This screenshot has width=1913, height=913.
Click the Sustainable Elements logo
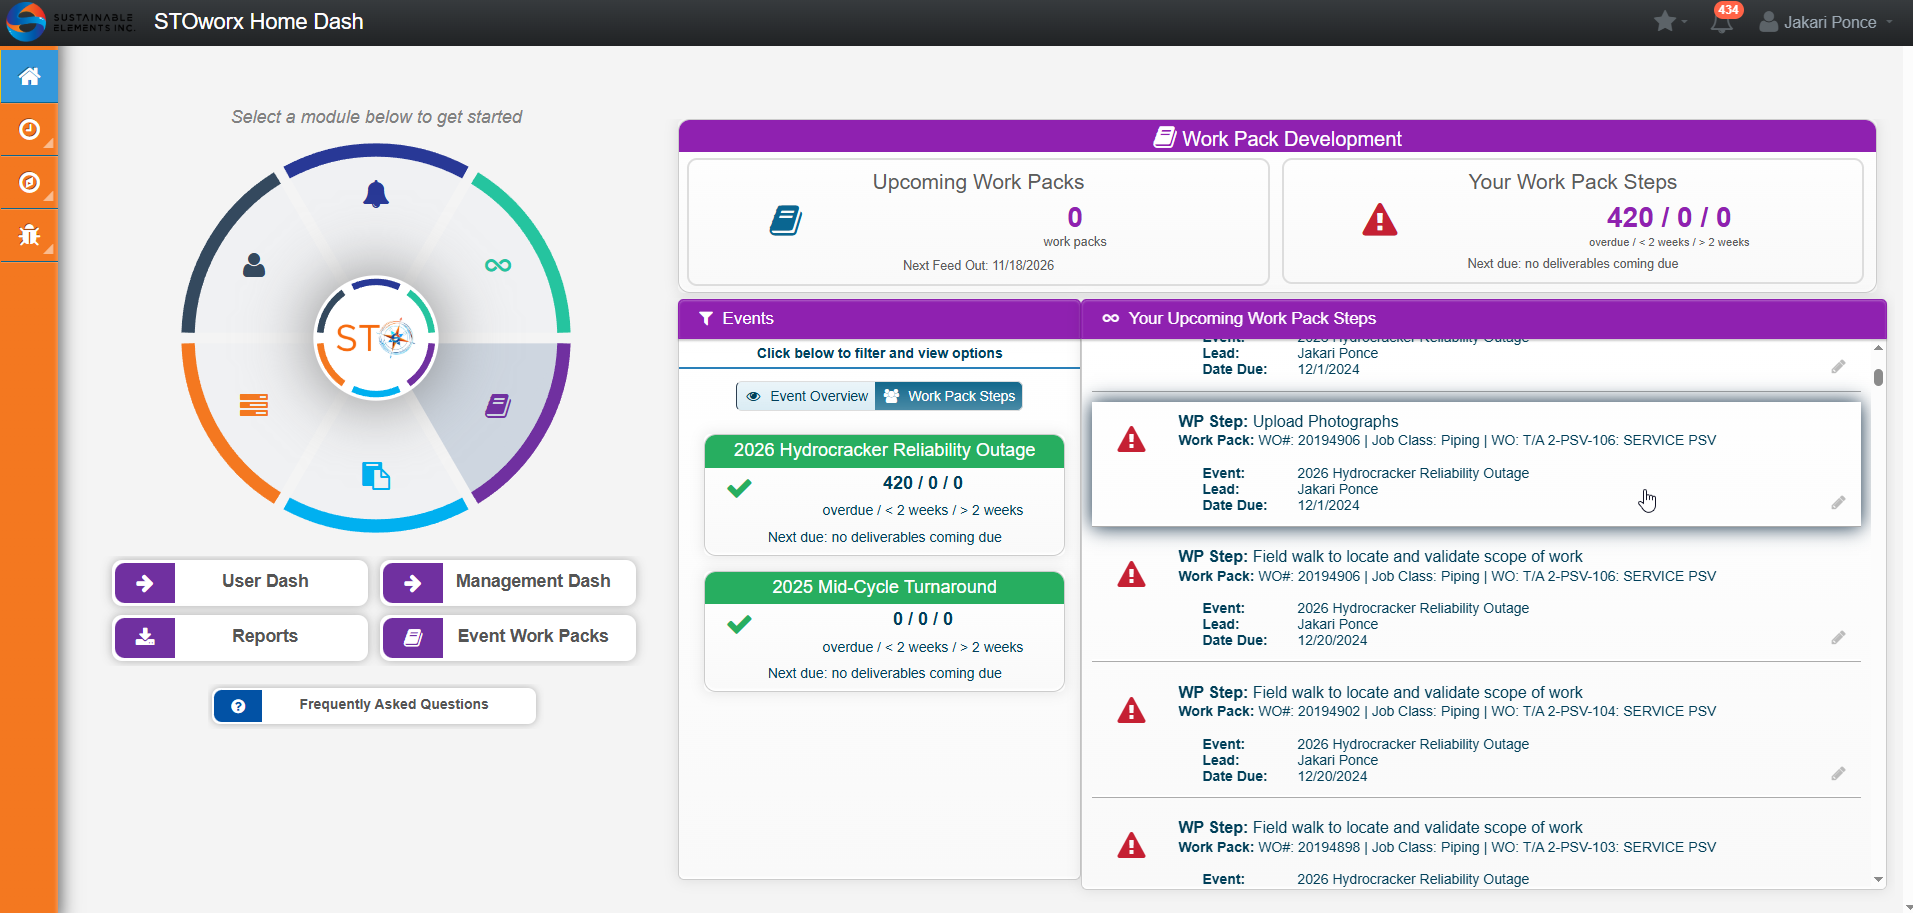click(70, 22)
